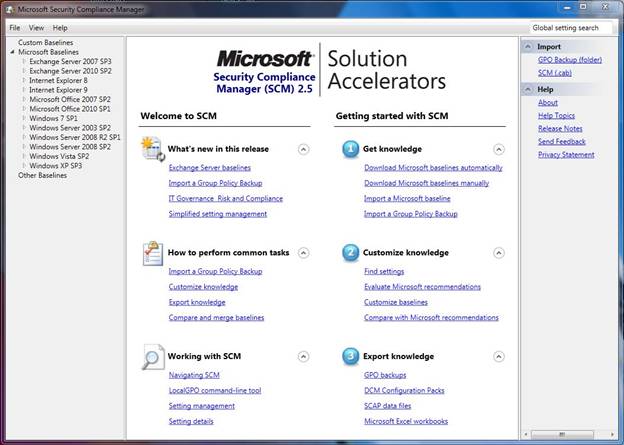Viewport: 624px width, 445px height.
Task: Select Internet Explorer 9 baseline
Action: click(58, 90)
